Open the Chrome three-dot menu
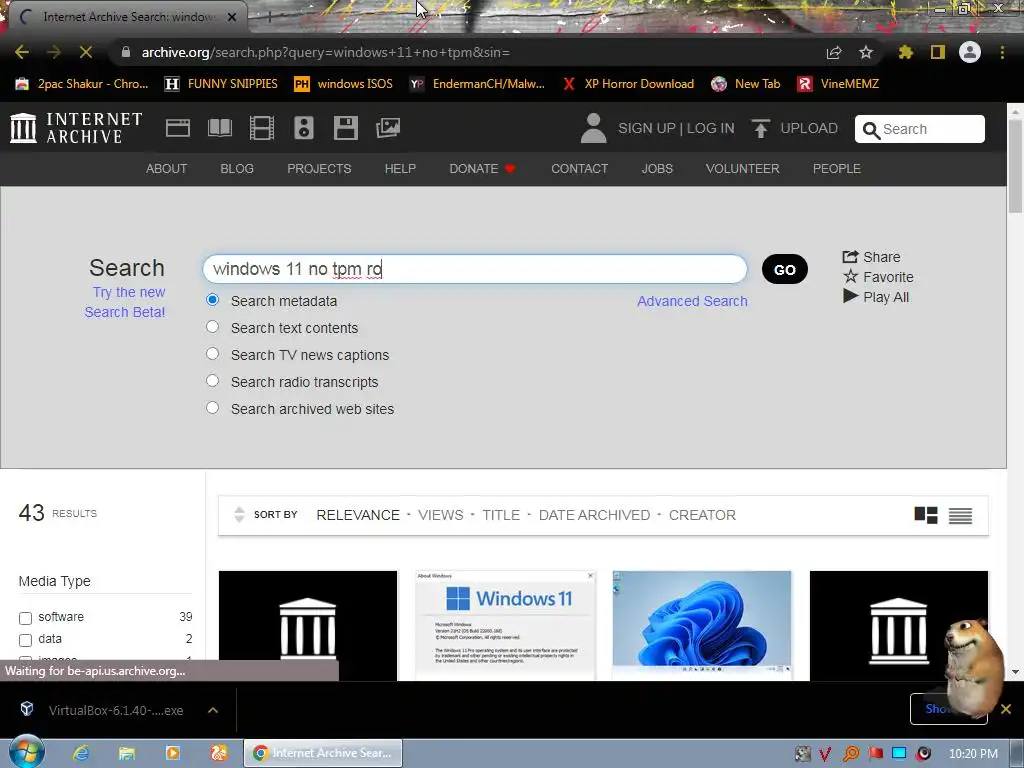Screen dimensions: 1024x768 point(1002,52)
